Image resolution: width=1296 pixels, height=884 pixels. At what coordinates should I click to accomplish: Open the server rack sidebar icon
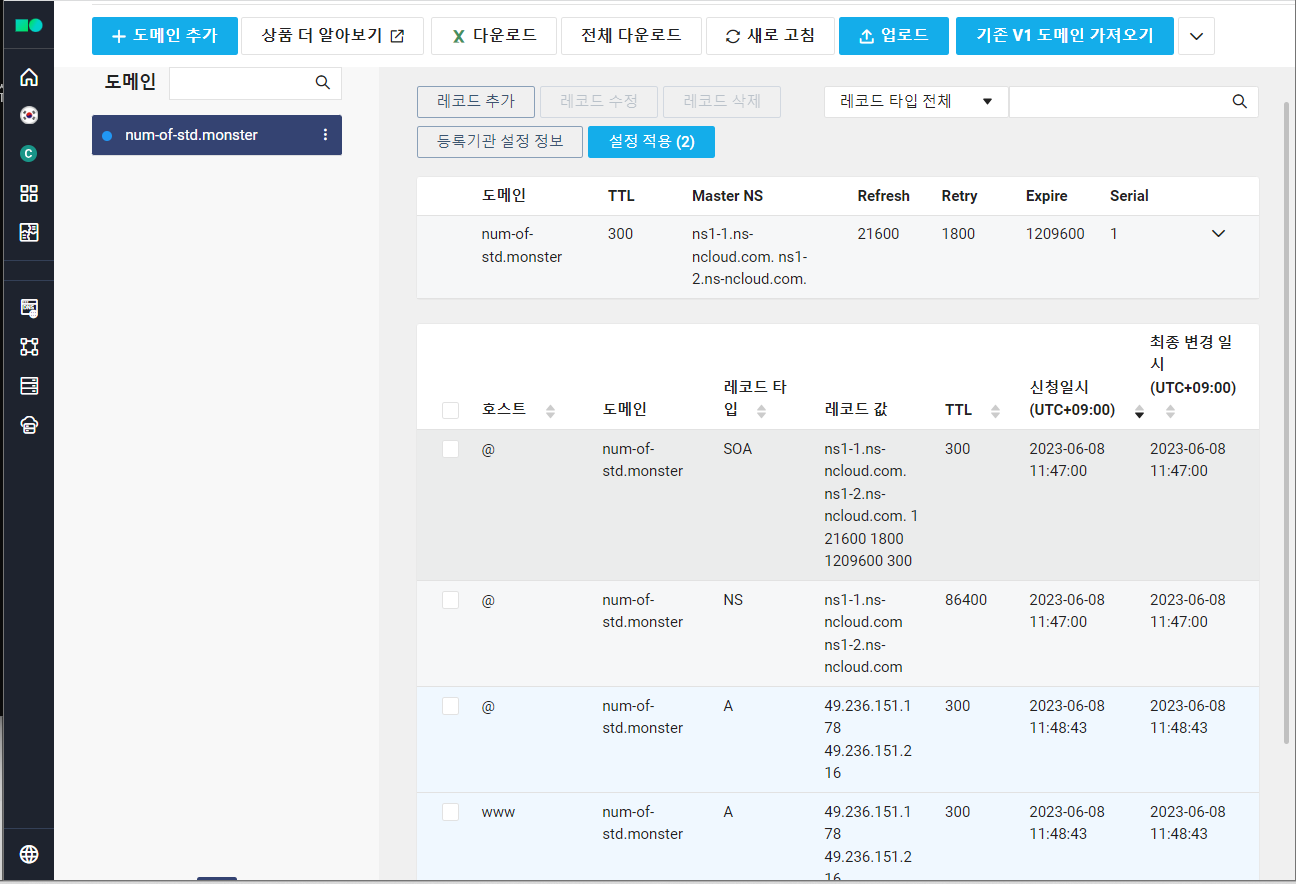tap(29, 386)
